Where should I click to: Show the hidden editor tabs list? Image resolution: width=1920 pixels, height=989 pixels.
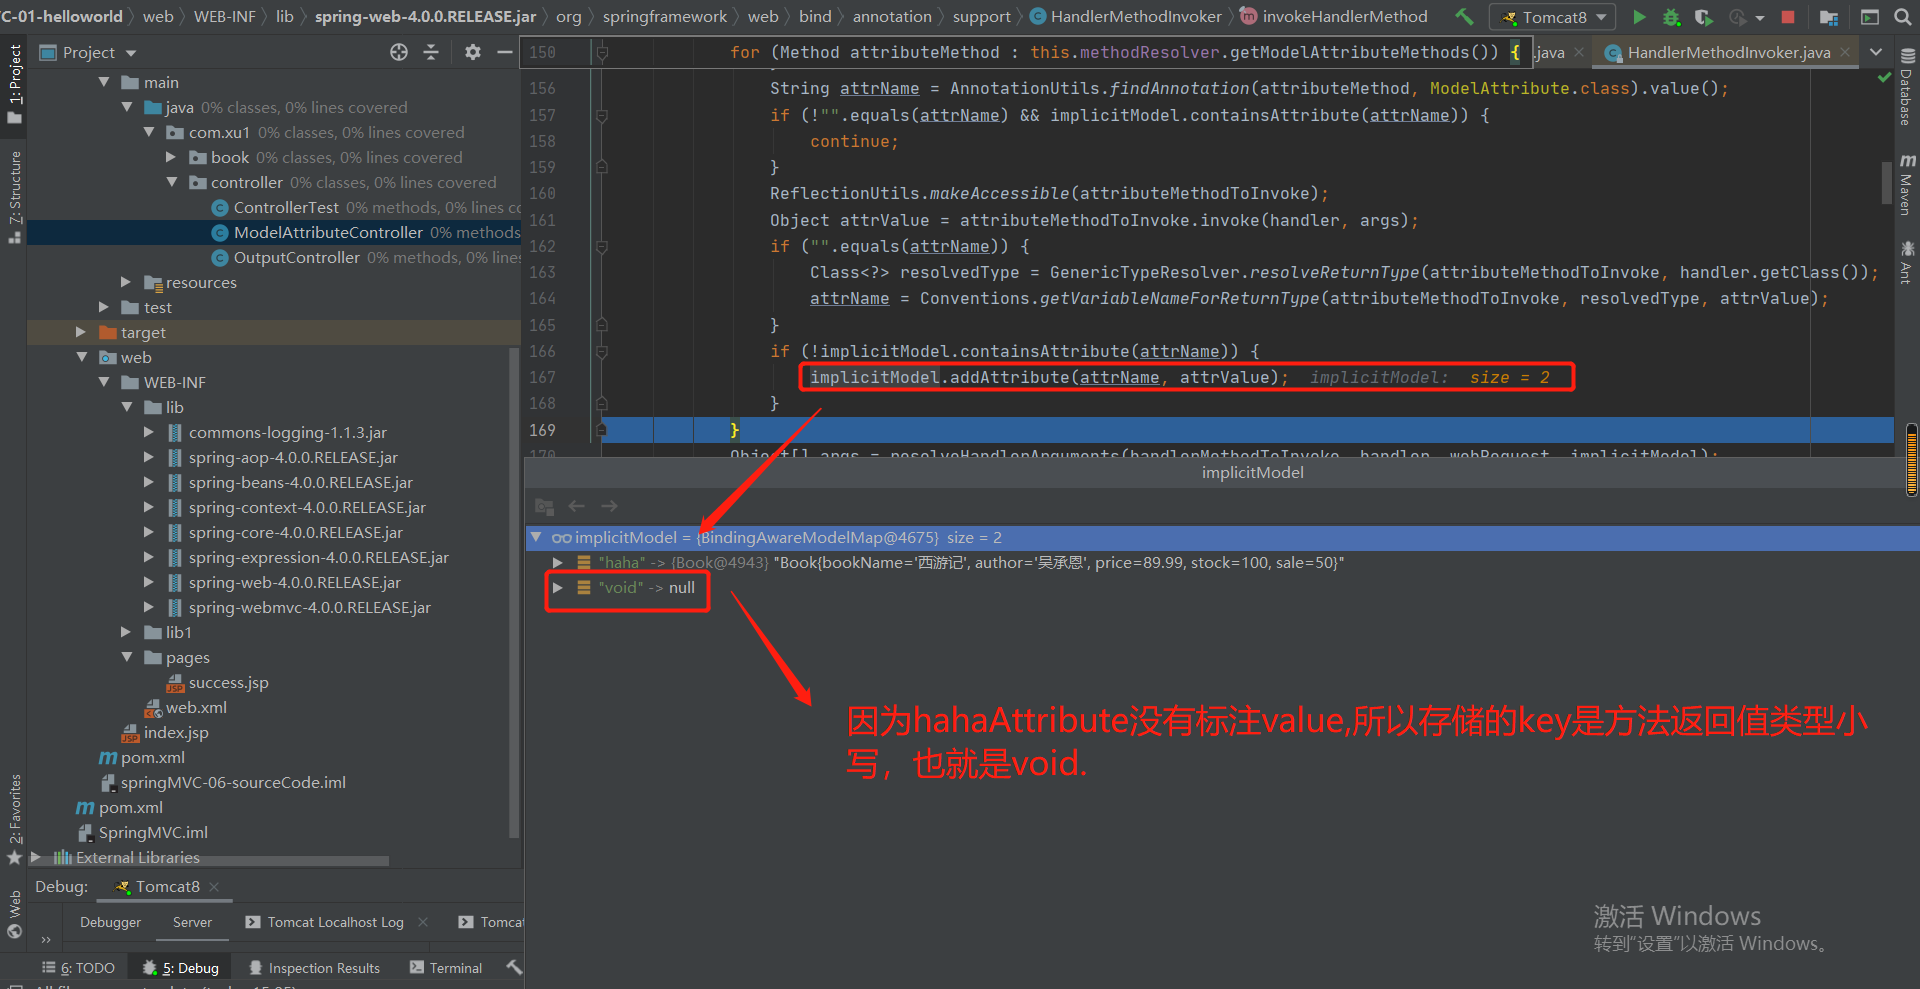click(1876, 52)
